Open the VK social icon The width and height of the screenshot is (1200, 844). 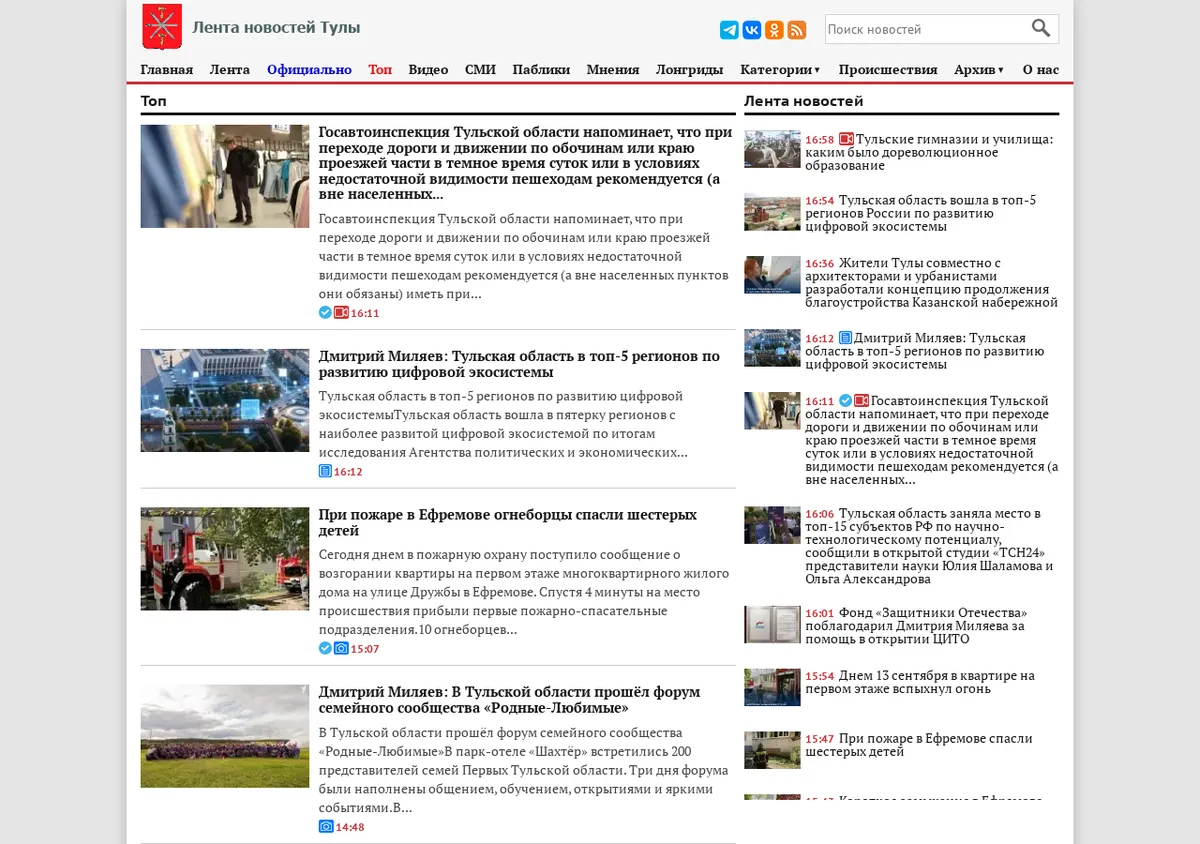752,30
